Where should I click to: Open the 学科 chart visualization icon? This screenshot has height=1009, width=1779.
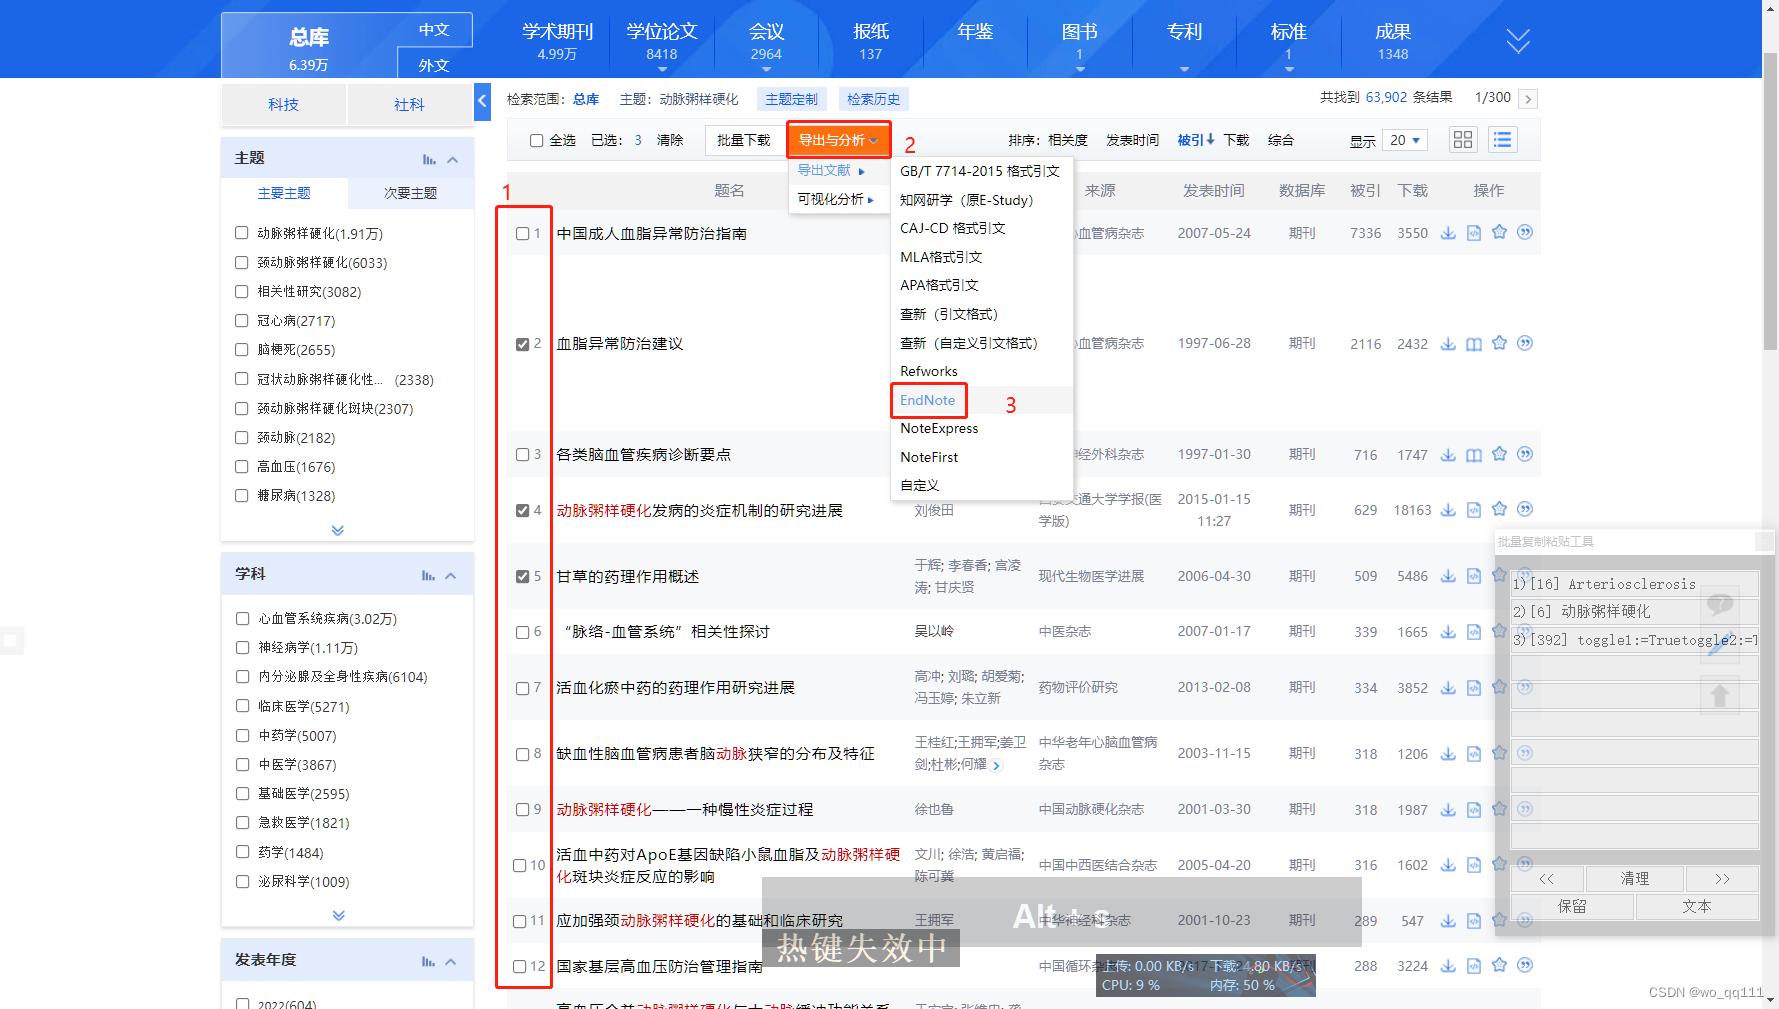(x=428, y=575)
